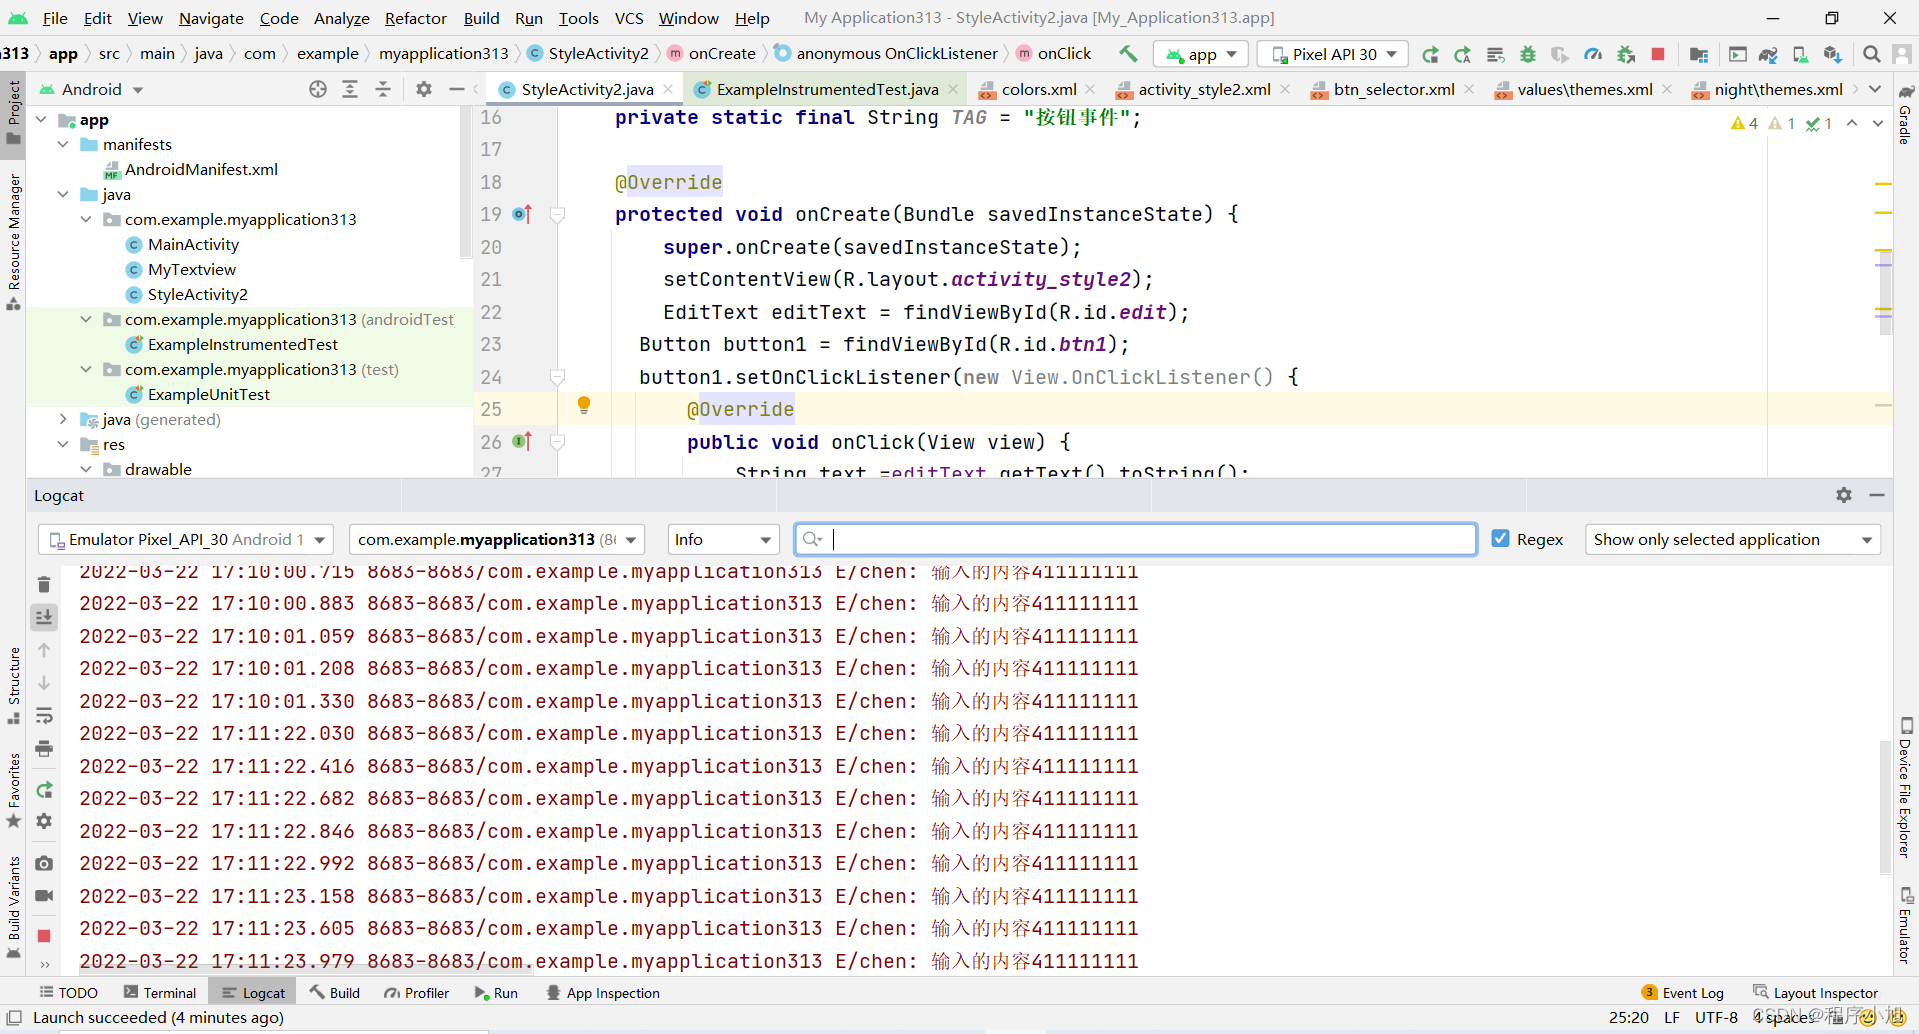The image size is (1919, 1034).
Task: Collapse the res folder
Action: [x=63, y=444]
